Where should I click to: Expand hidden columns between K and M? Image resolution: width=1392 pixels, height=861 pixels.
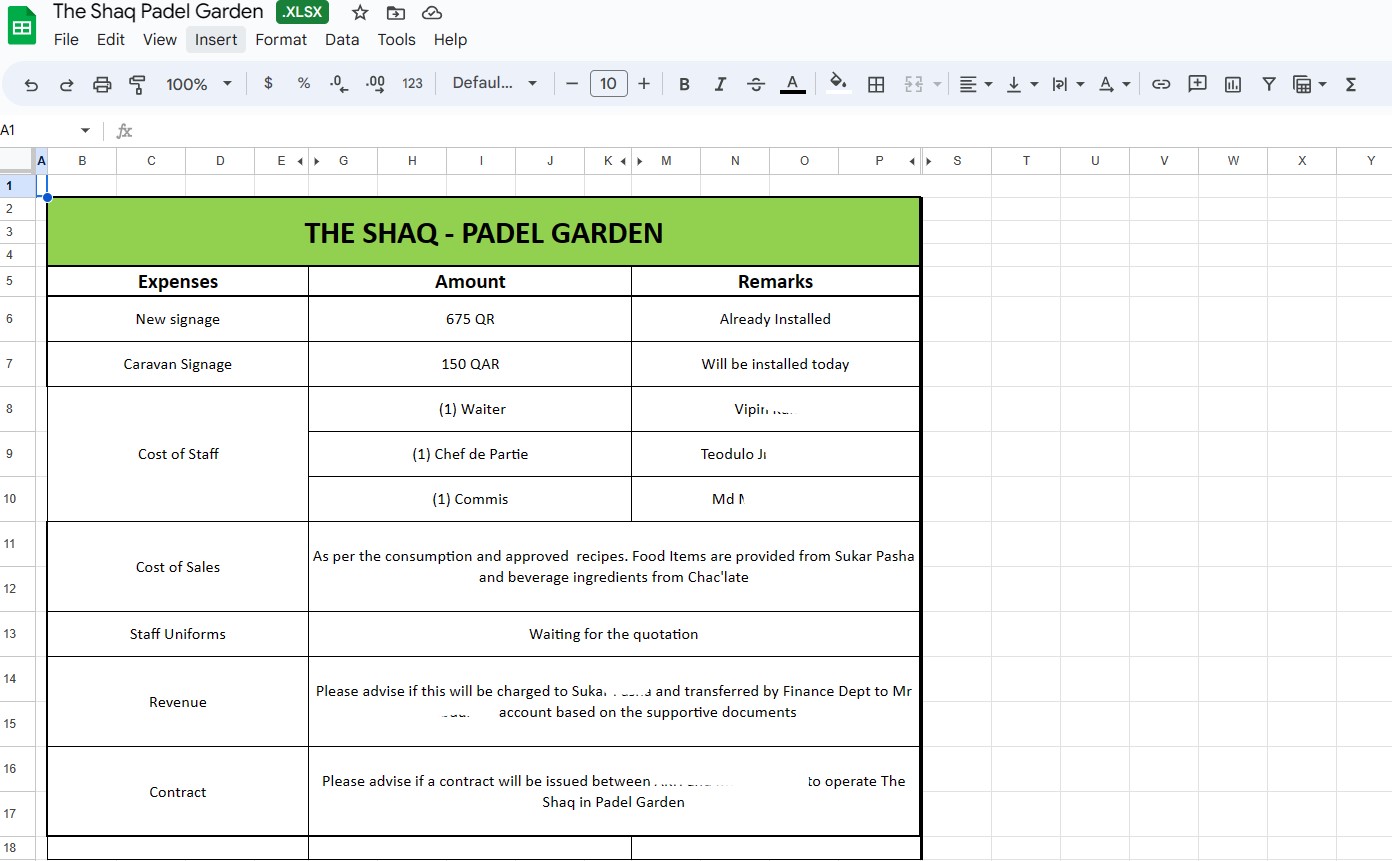(631, 161)
